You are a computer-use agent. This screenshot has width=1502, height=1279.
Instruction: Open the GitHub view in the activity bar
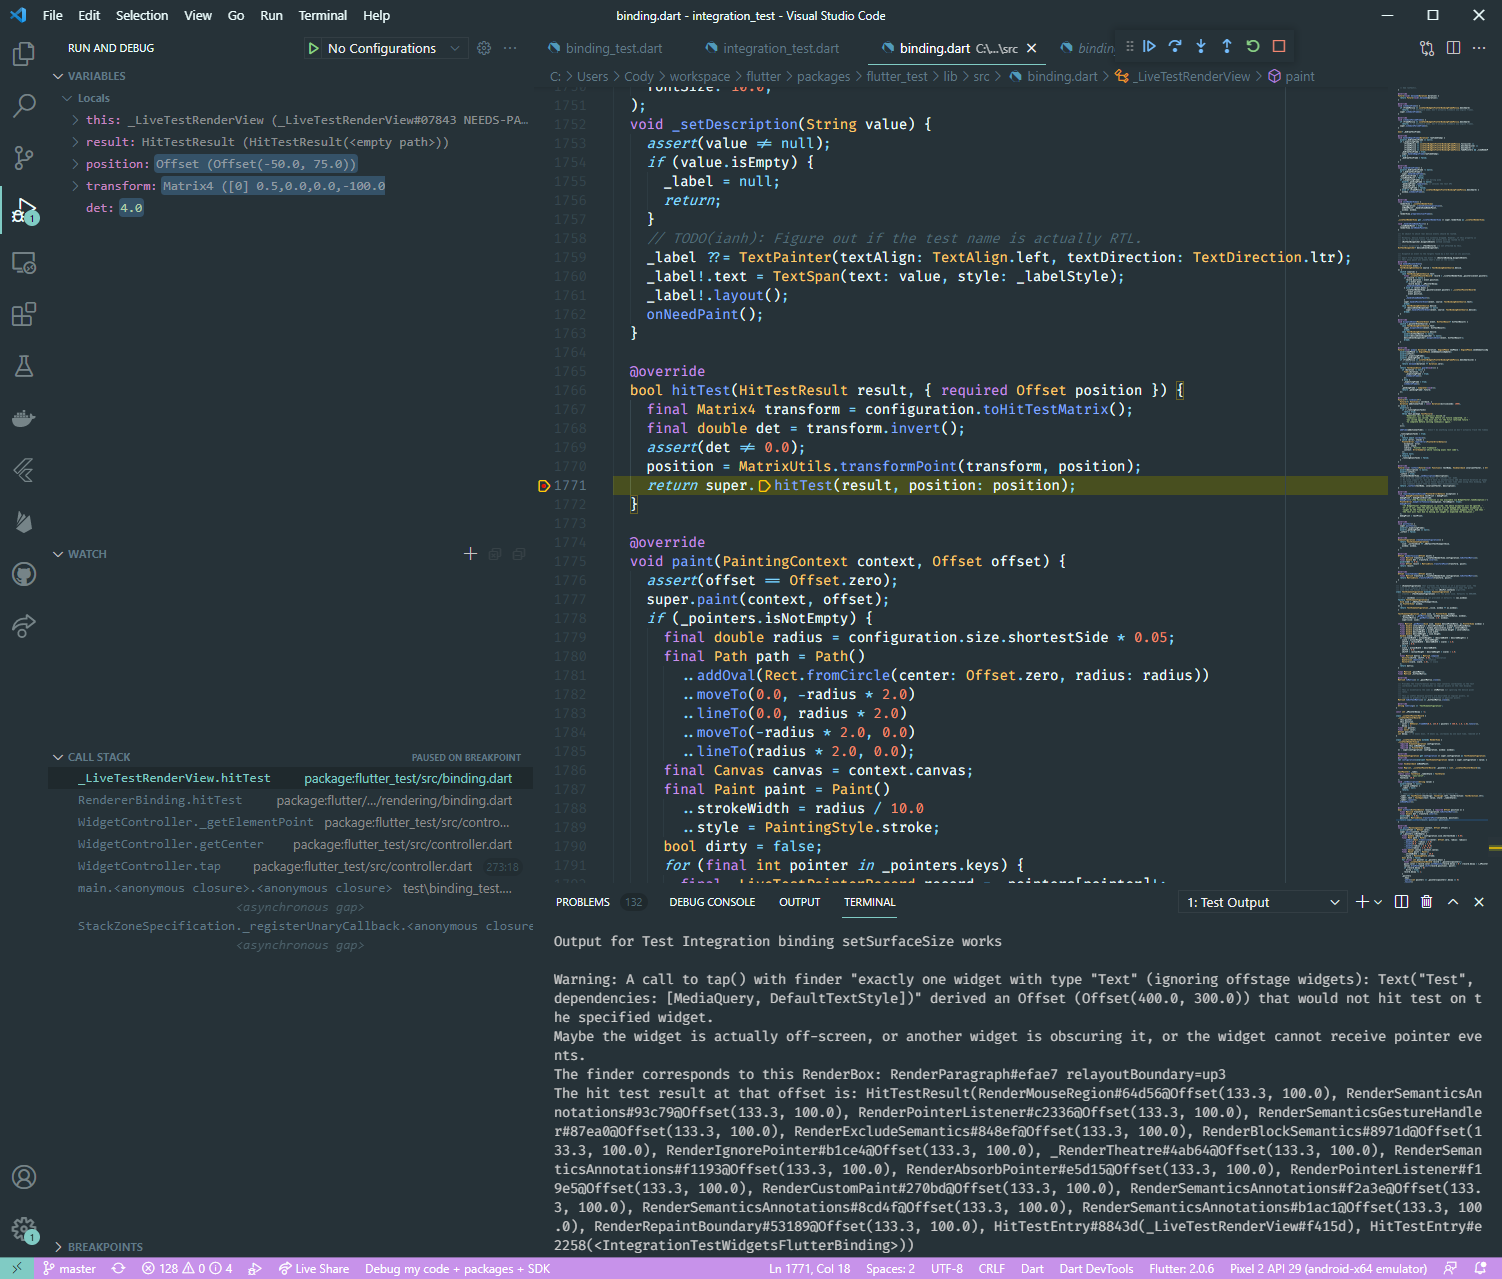point(24,574)
